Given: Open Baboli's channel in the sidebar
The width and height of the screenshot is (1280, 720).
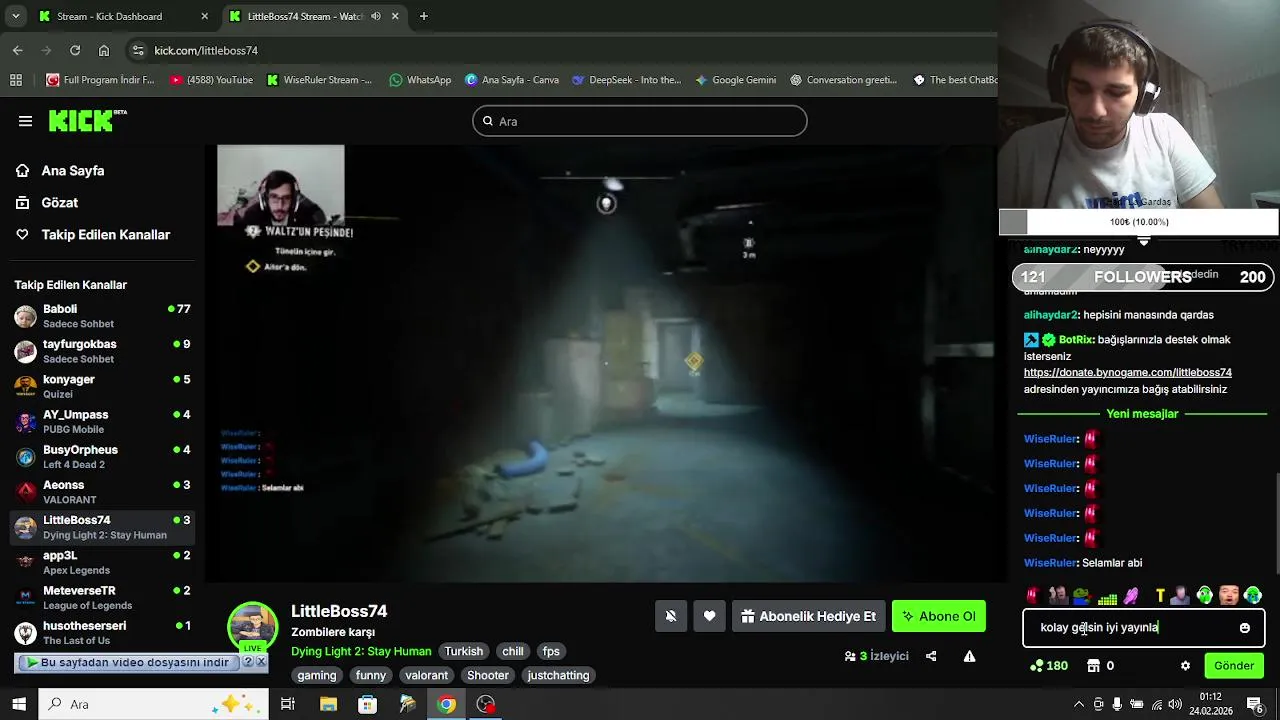Looking at the screenshot, I should pos(102,316).
